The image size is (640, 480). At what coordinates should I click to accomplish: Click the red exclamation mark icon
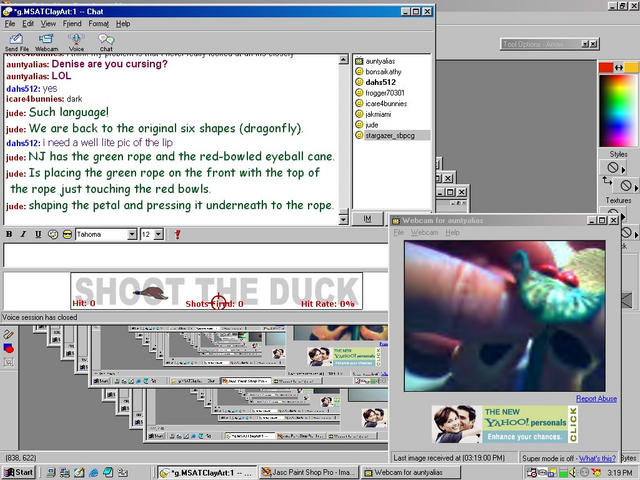(x=177, y=234)
